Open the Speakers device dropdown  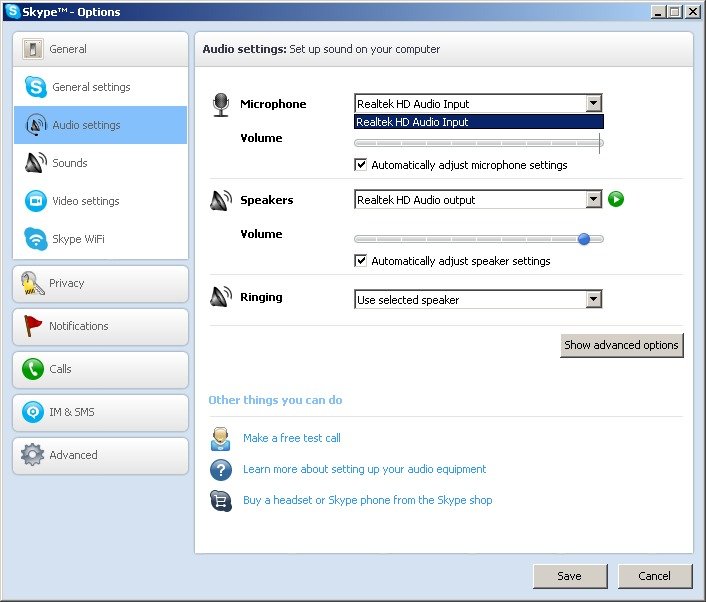[x=593, y=199]
